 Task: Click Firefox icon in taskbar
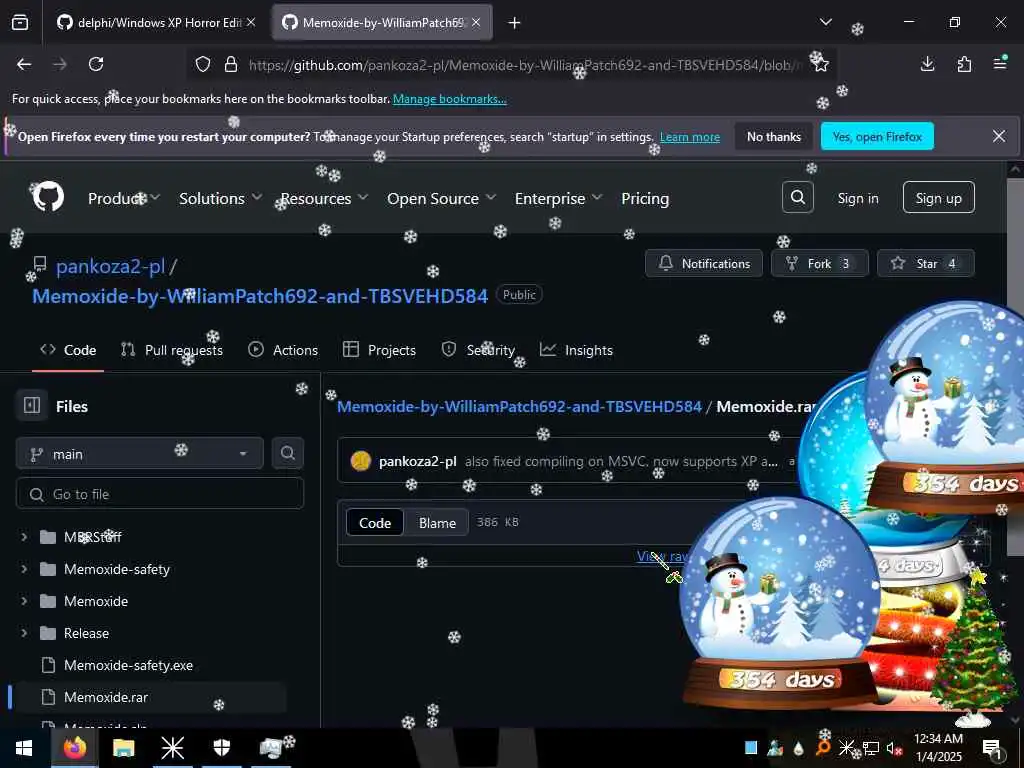74,748
